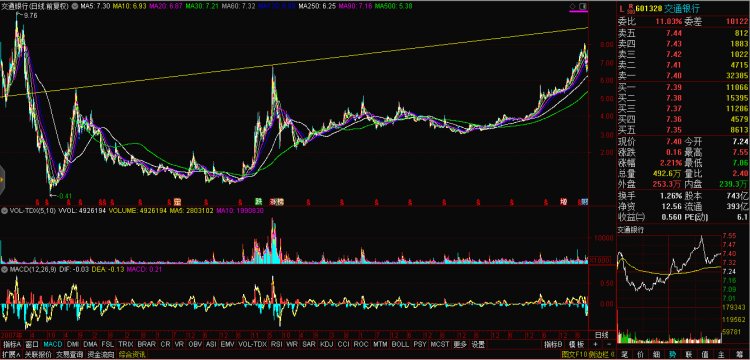Open the 日线 period selector

(x=601, y=334)
